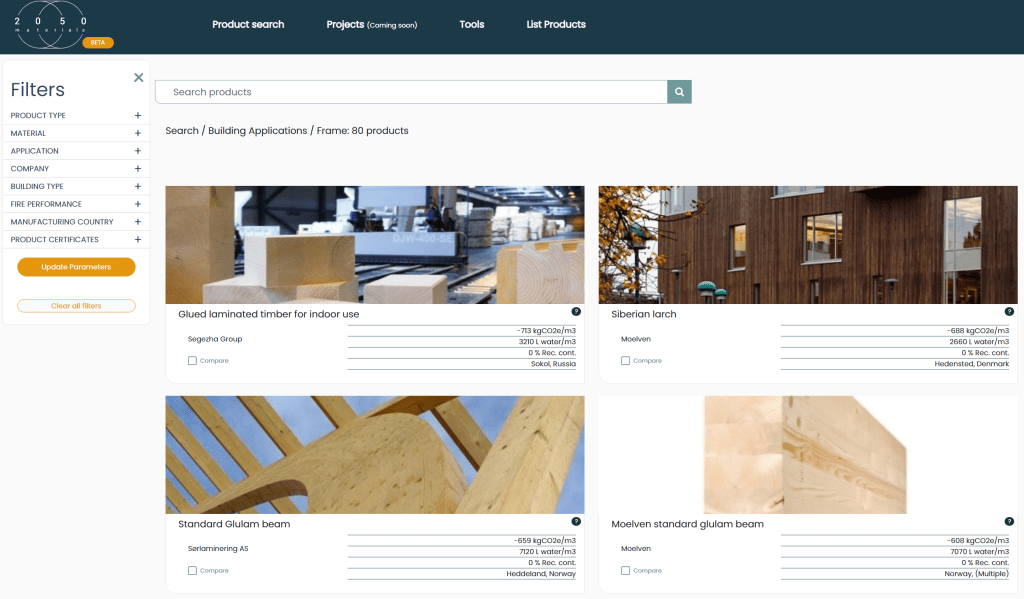Open help icon for Glued laminated timber
Screen dimensions: 1024x599
tap(576, 312)
